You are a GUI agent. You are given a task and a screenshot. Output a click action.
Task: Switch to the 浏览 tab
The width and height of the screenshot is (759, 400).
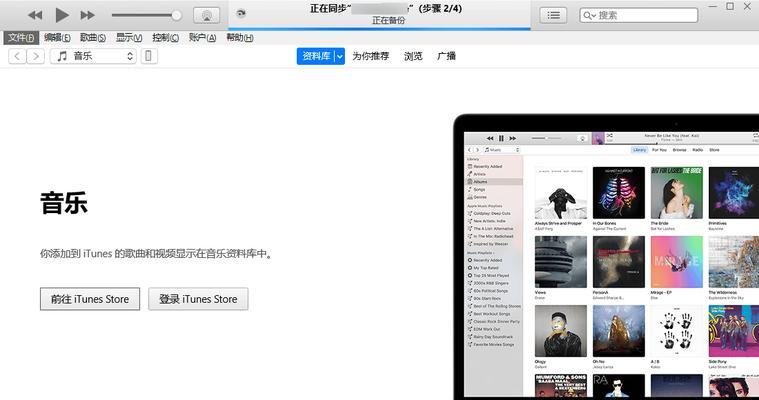coord(413,56)
